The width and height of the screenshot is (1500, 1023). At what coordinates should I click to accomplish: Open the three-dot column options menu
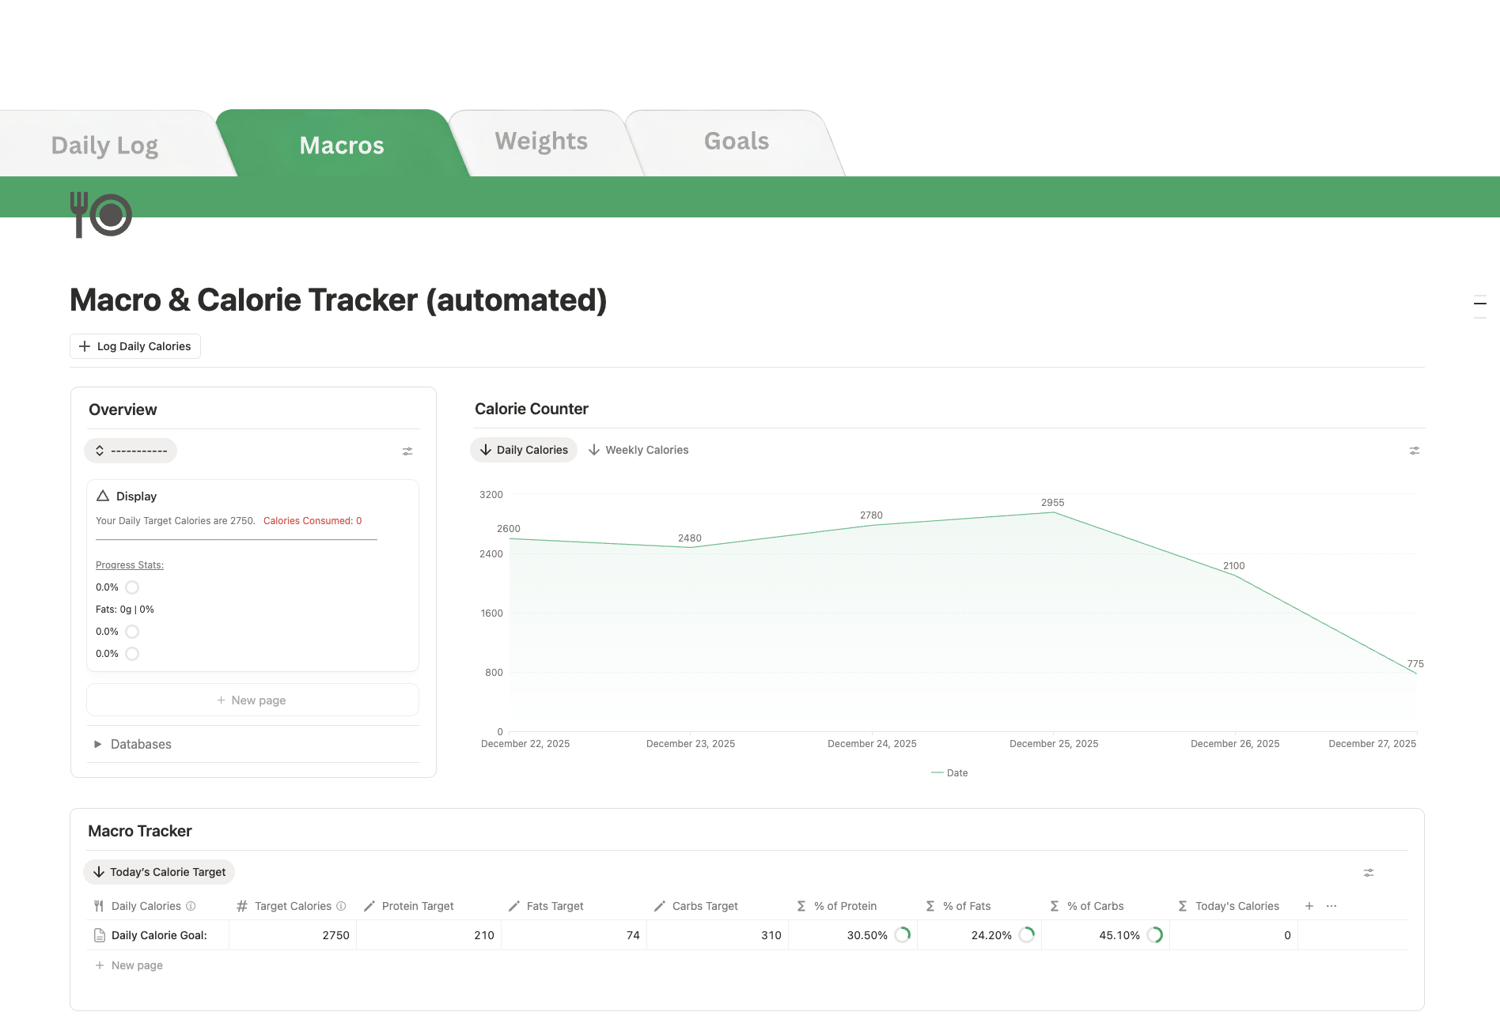coord(1332,906)
